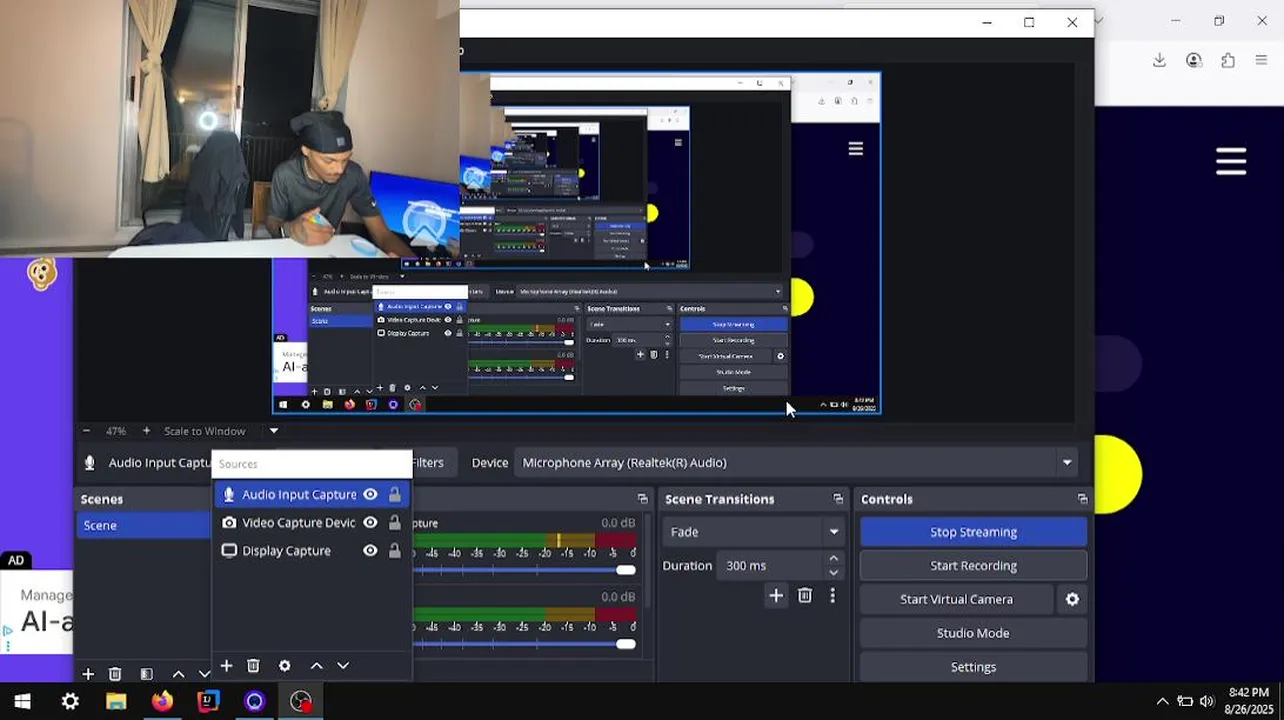Screen dimensions: 1284x720
Task: Open the hamburger menu on the browser webpage
Action: click(x=1231, y=161)
